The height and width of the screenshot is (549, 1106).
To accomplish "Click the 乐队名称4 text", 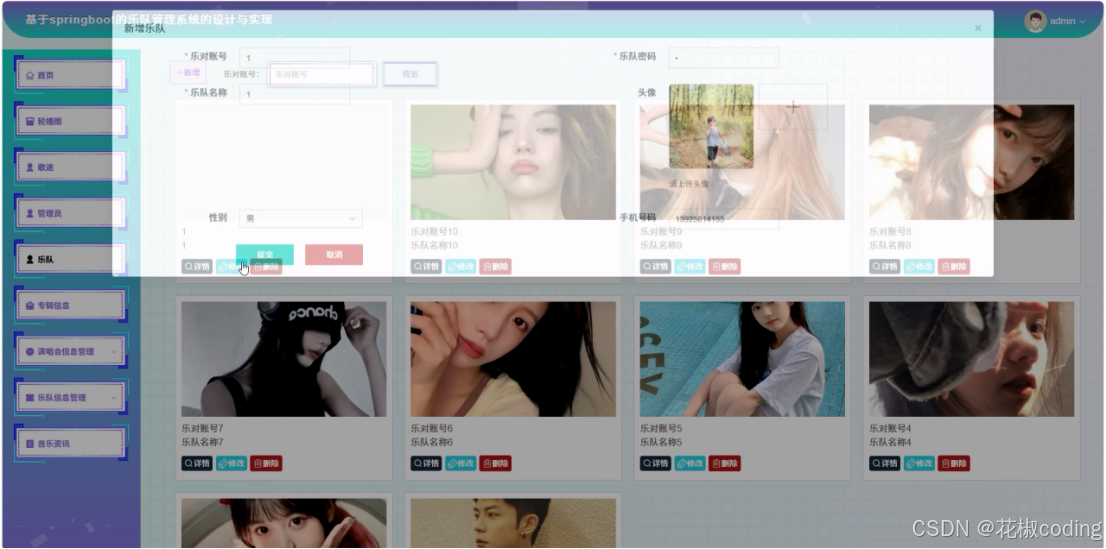I will click(x=890, y=442).
